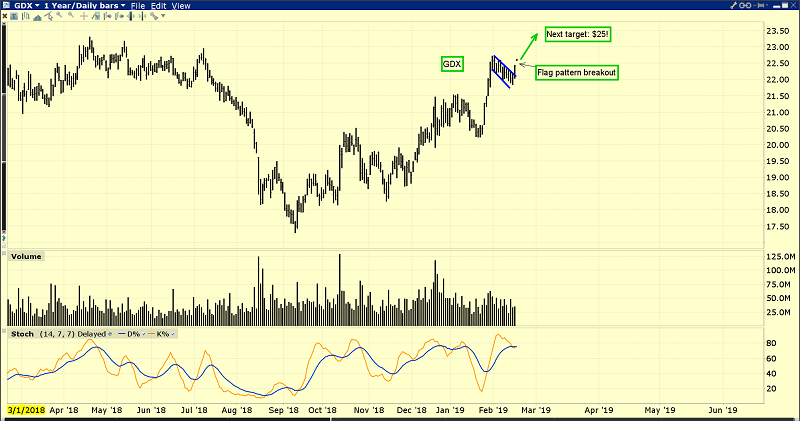This screenshot has height=421, width=800.
Task: Click the 17.50 price axis label
Action: pos(778,226)
